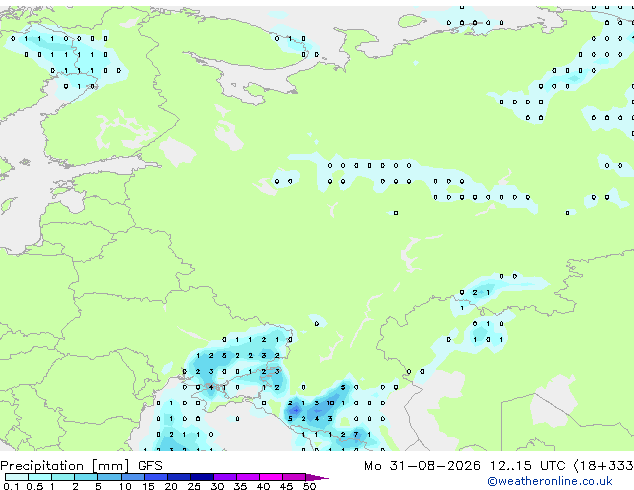The width and height of the screenshot is (634, 490).
Task: Click the '35' legend scale label
Action: pyautogui.click(x=240, y=486)
